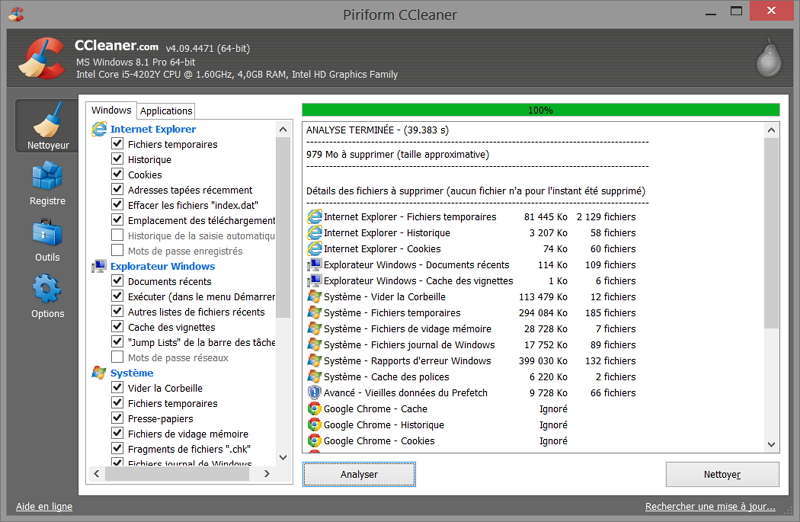Click the Piriform pear icon
This screenshot has height=522, width=800.
[768, 58]
